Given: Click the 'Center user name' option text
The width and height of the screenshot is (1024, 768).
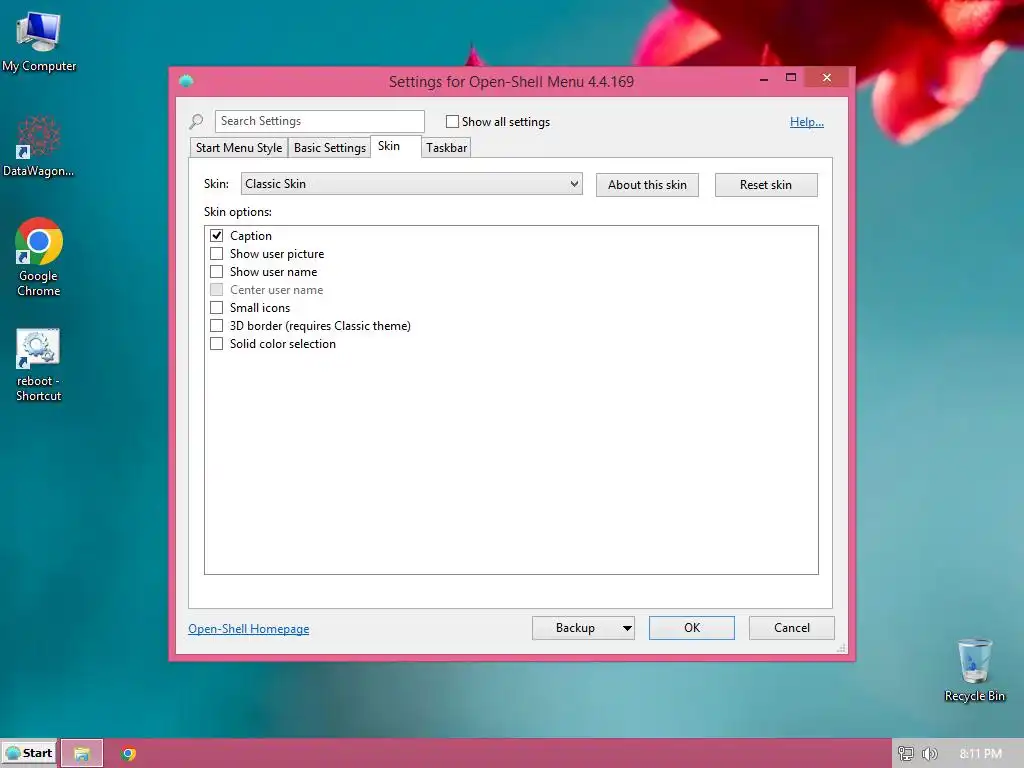Looking at the screenshot, I should [276, 290].
